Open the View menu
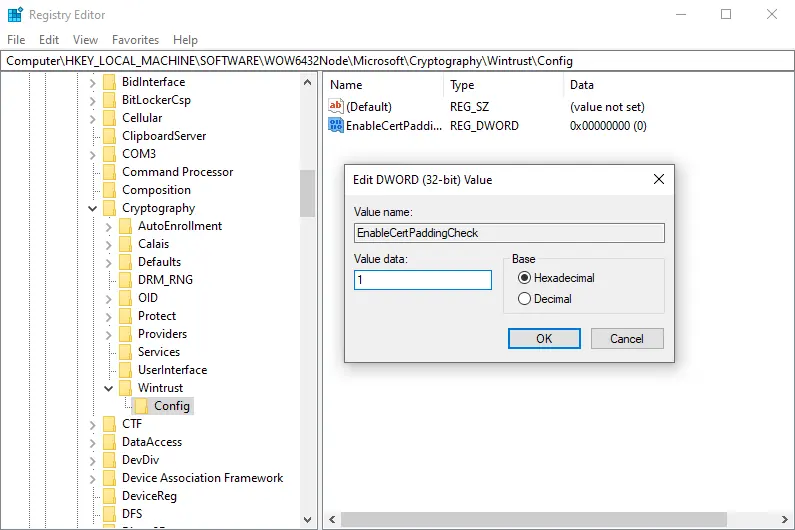 pyautogui.click(x=85, y=40)
